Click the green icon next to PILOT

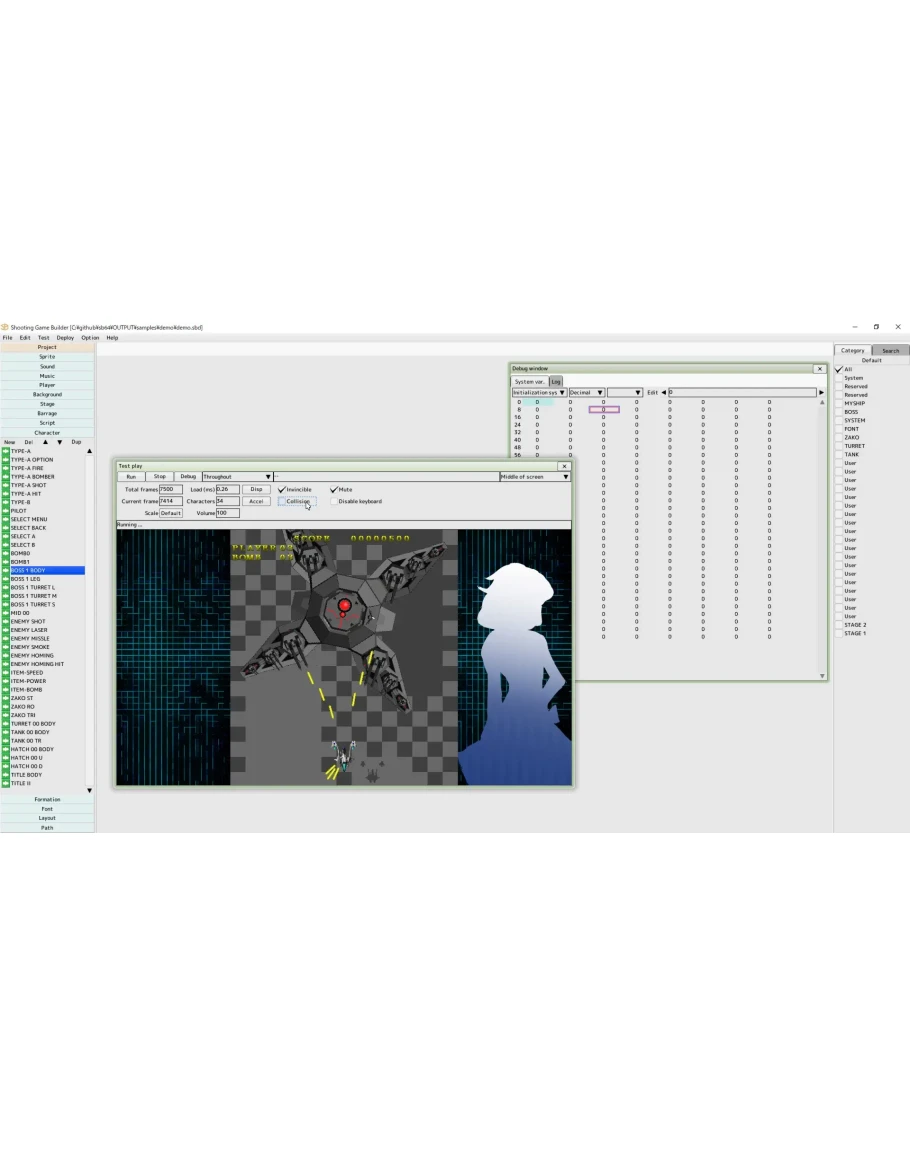5,511
